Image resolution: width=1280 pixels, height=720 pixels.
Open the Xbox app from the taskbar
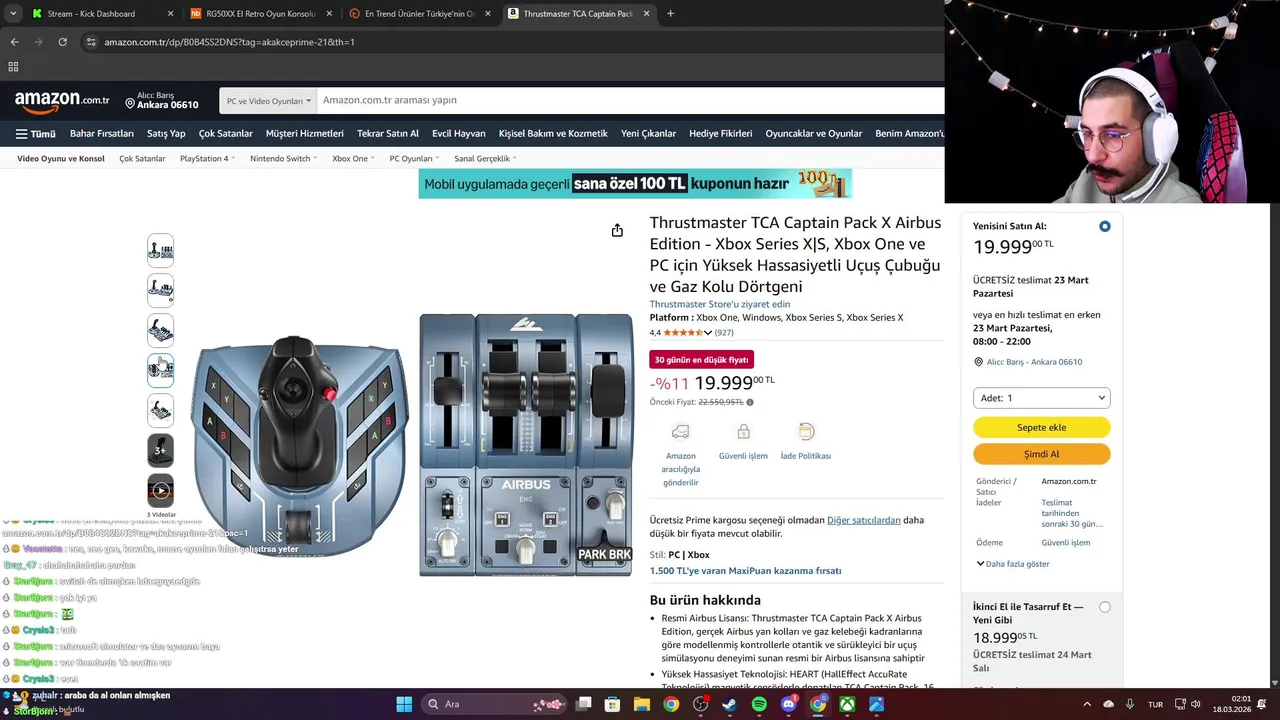click(x=847, y=704)
